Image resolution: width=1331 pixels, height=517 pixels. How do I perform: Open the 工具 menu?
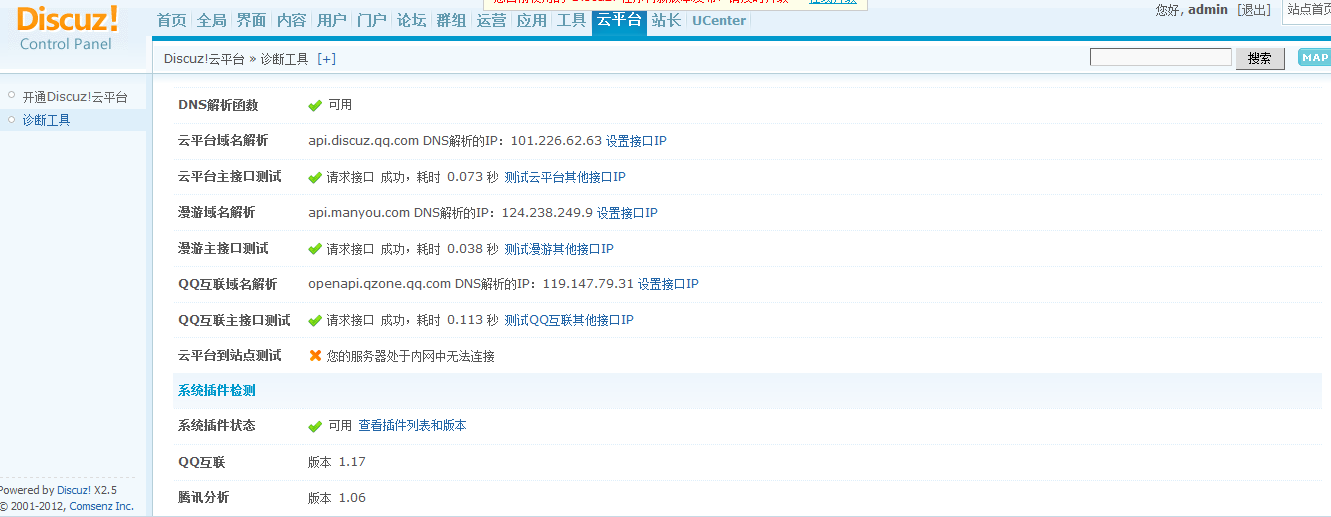[572, 20]
